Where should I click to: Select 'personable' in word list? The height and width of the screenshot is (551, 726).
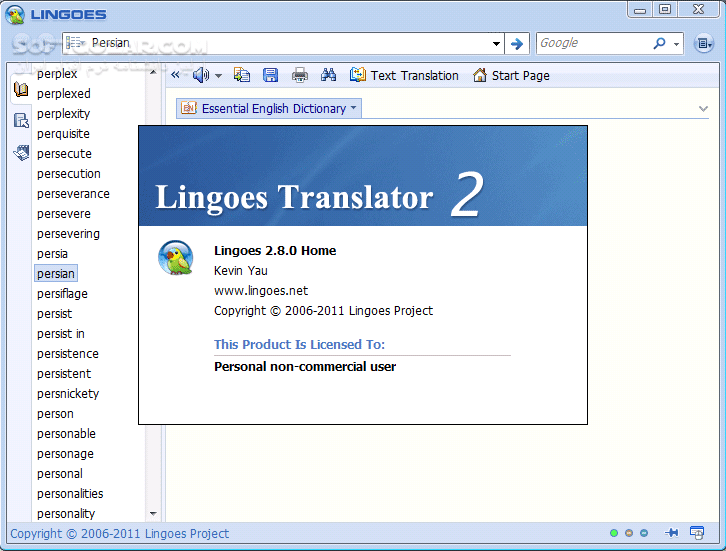(x=66, y=433)
